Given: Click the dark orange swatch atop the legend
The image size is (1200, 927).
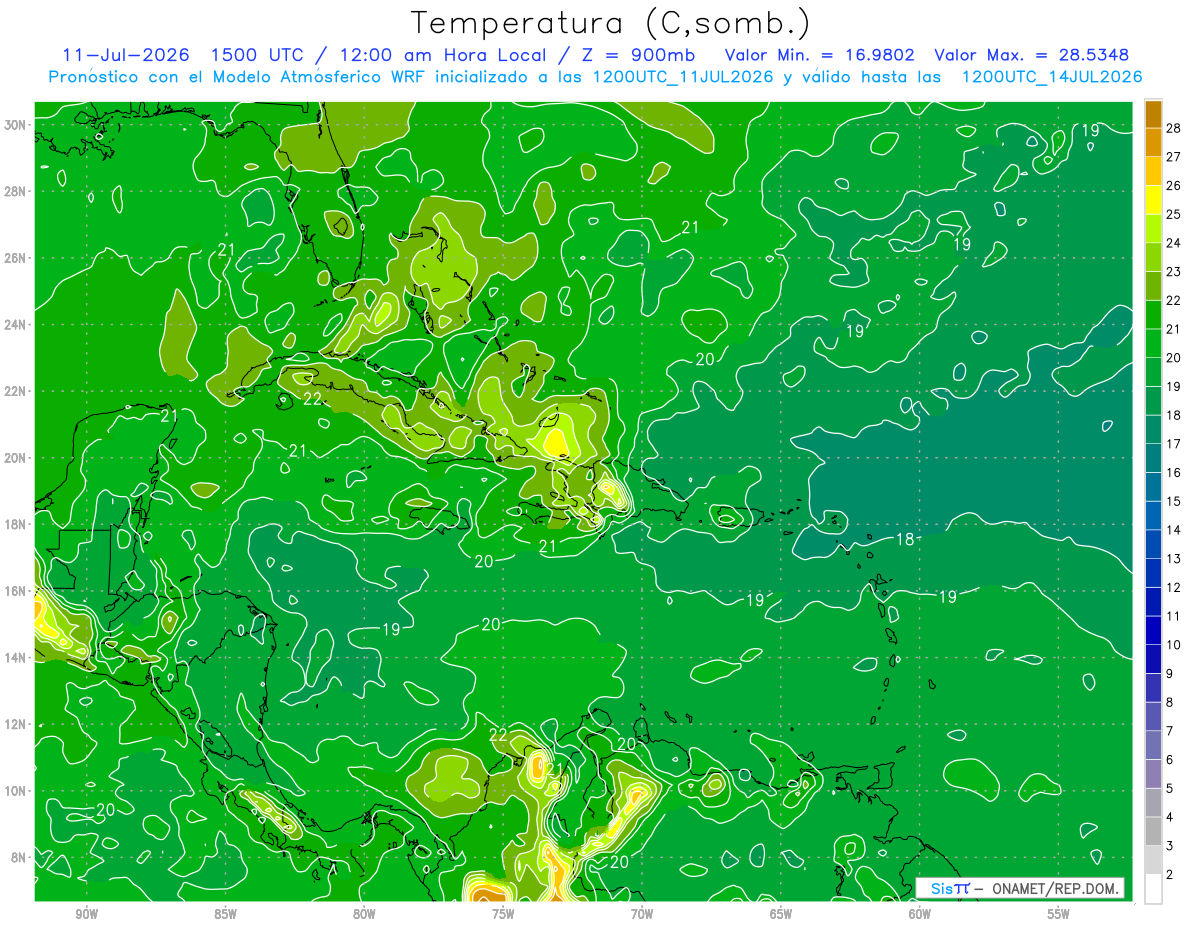Looking at the screenshot, I should click(x=1153, y=115).
